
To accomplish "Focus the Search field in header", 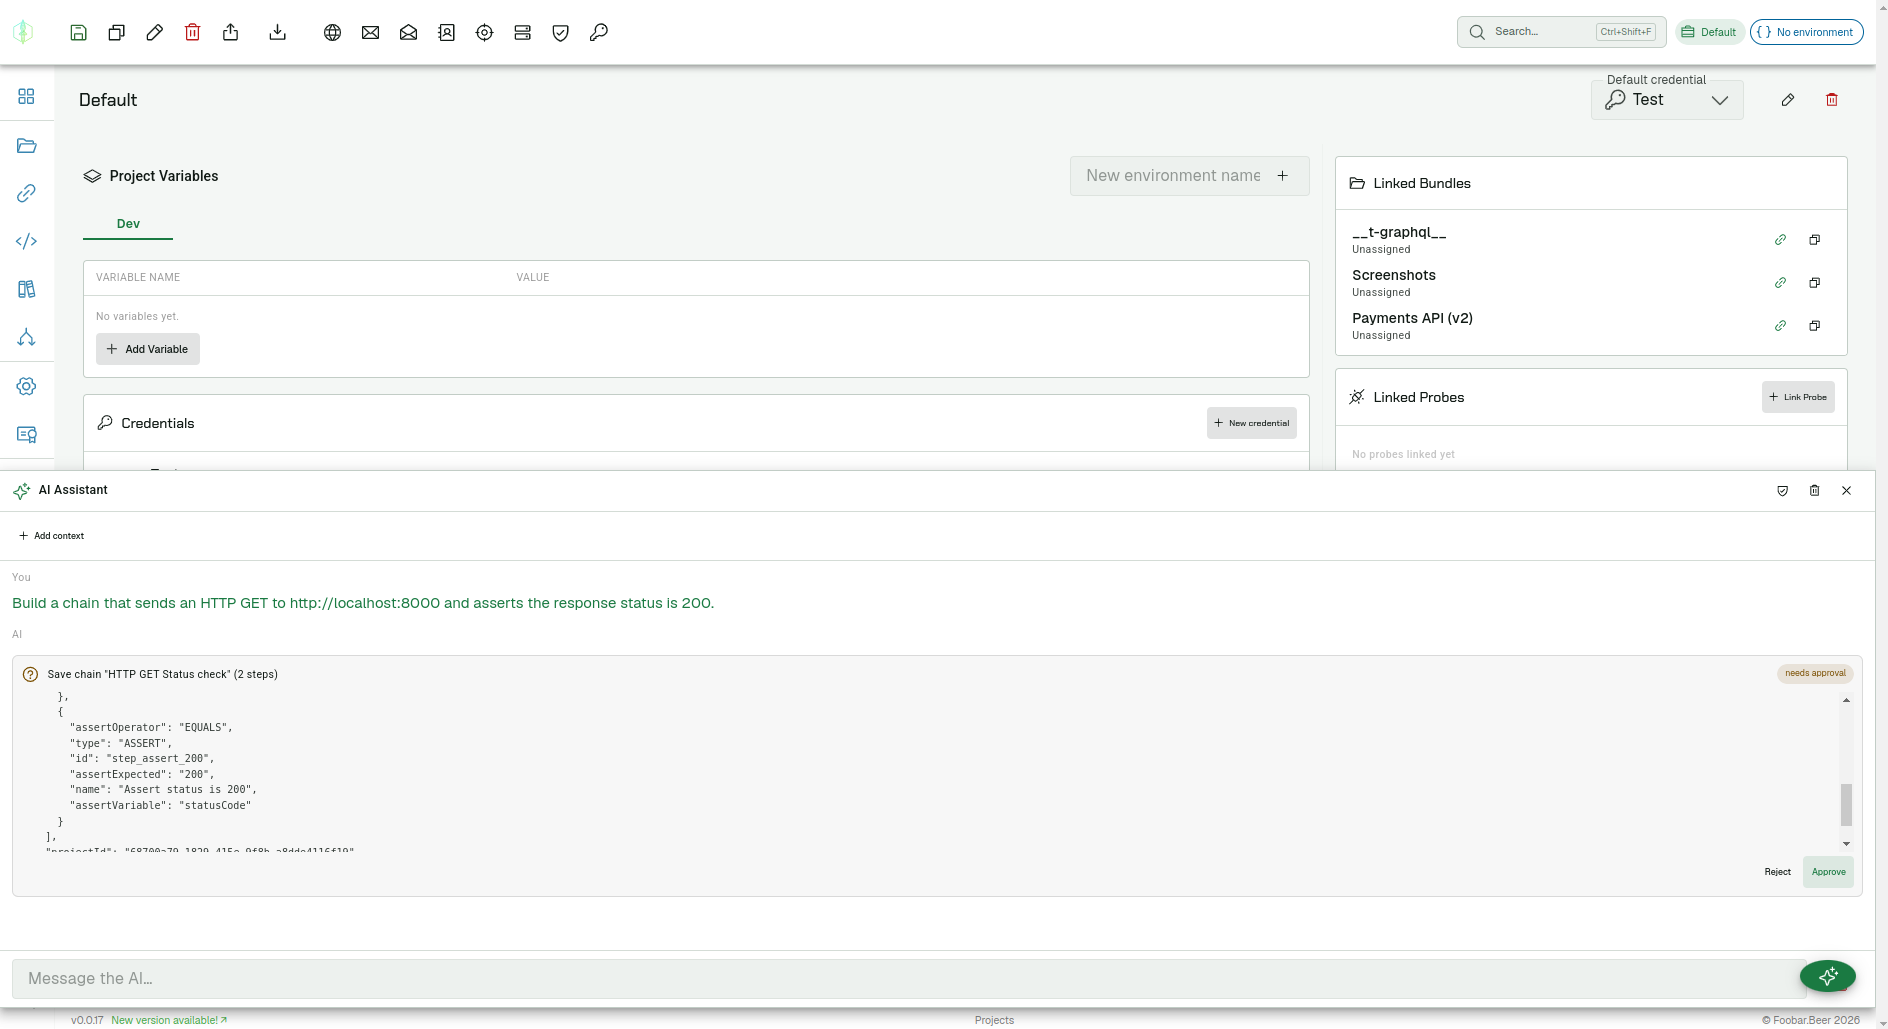I will [x=1562, y=32].
